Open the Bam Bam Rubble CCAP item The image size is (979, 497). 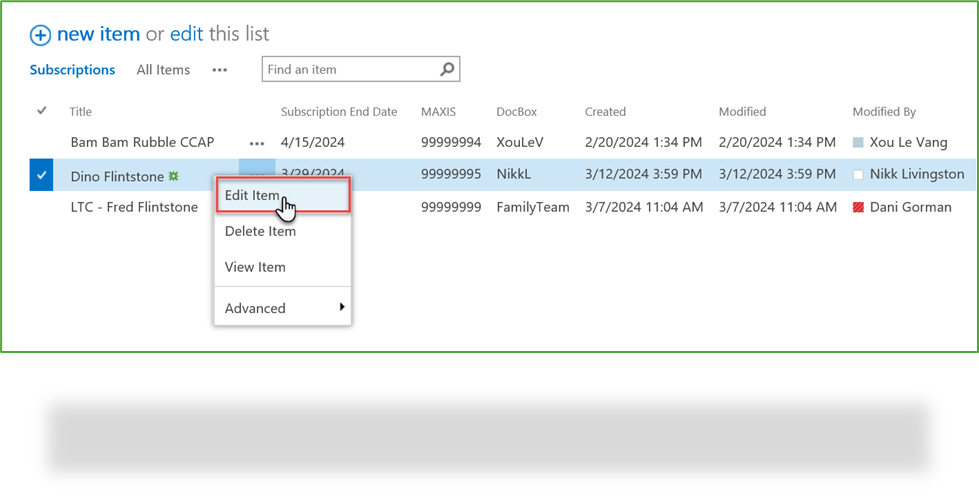click(x=142, y=142)
